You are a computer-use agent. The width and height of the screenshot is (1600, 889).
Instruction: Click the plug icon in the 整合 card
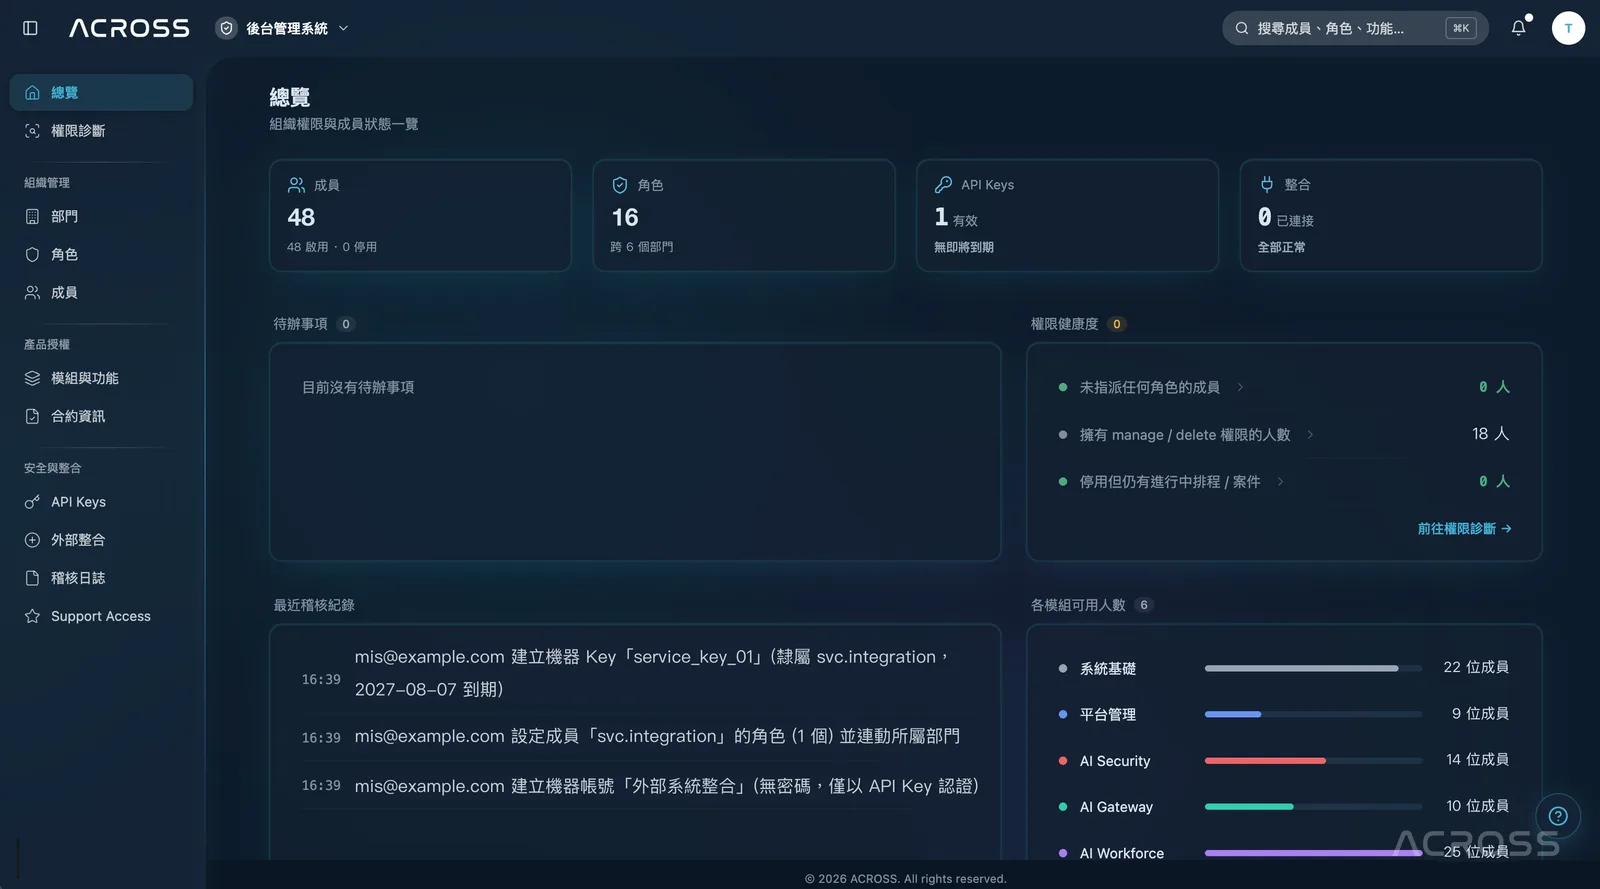pos(1267,185)
